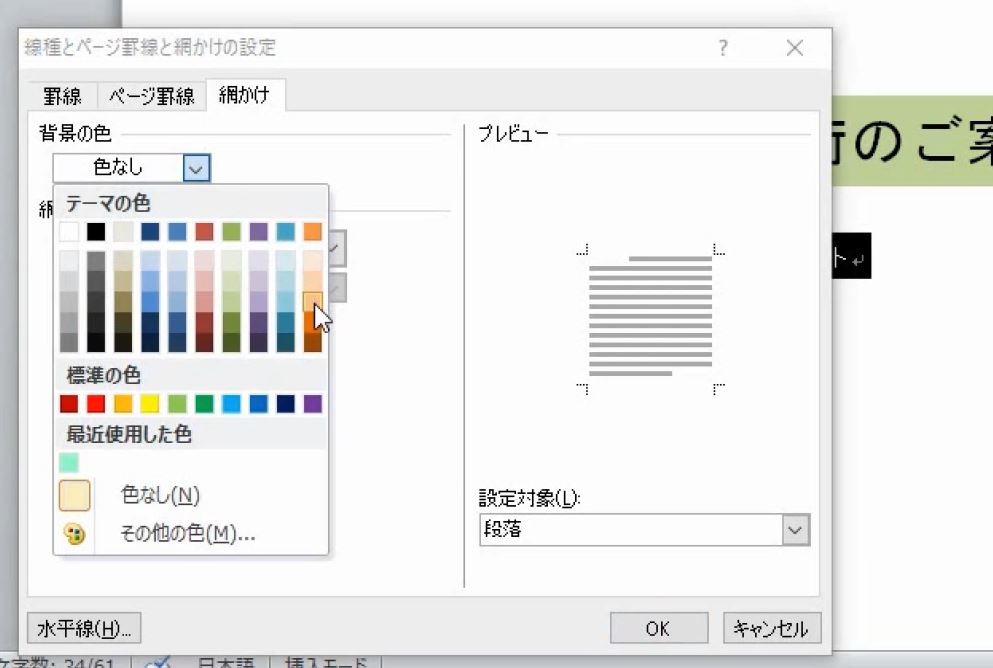Click the proofing check icon in status bar
The image size is (993, 668).
(x=157, y=663)
